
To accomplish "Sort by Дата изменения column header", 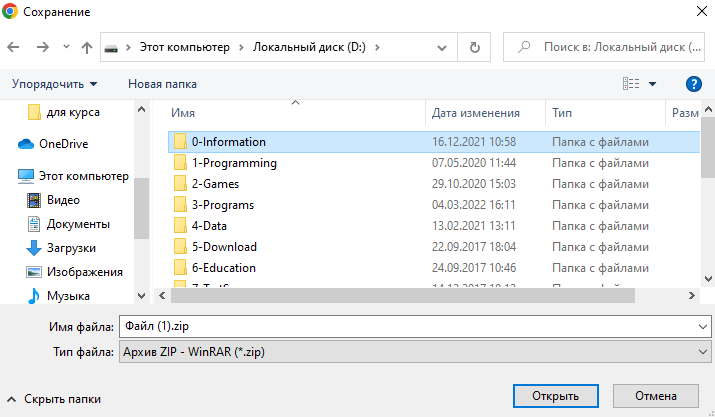I will [x=475, y=113].
